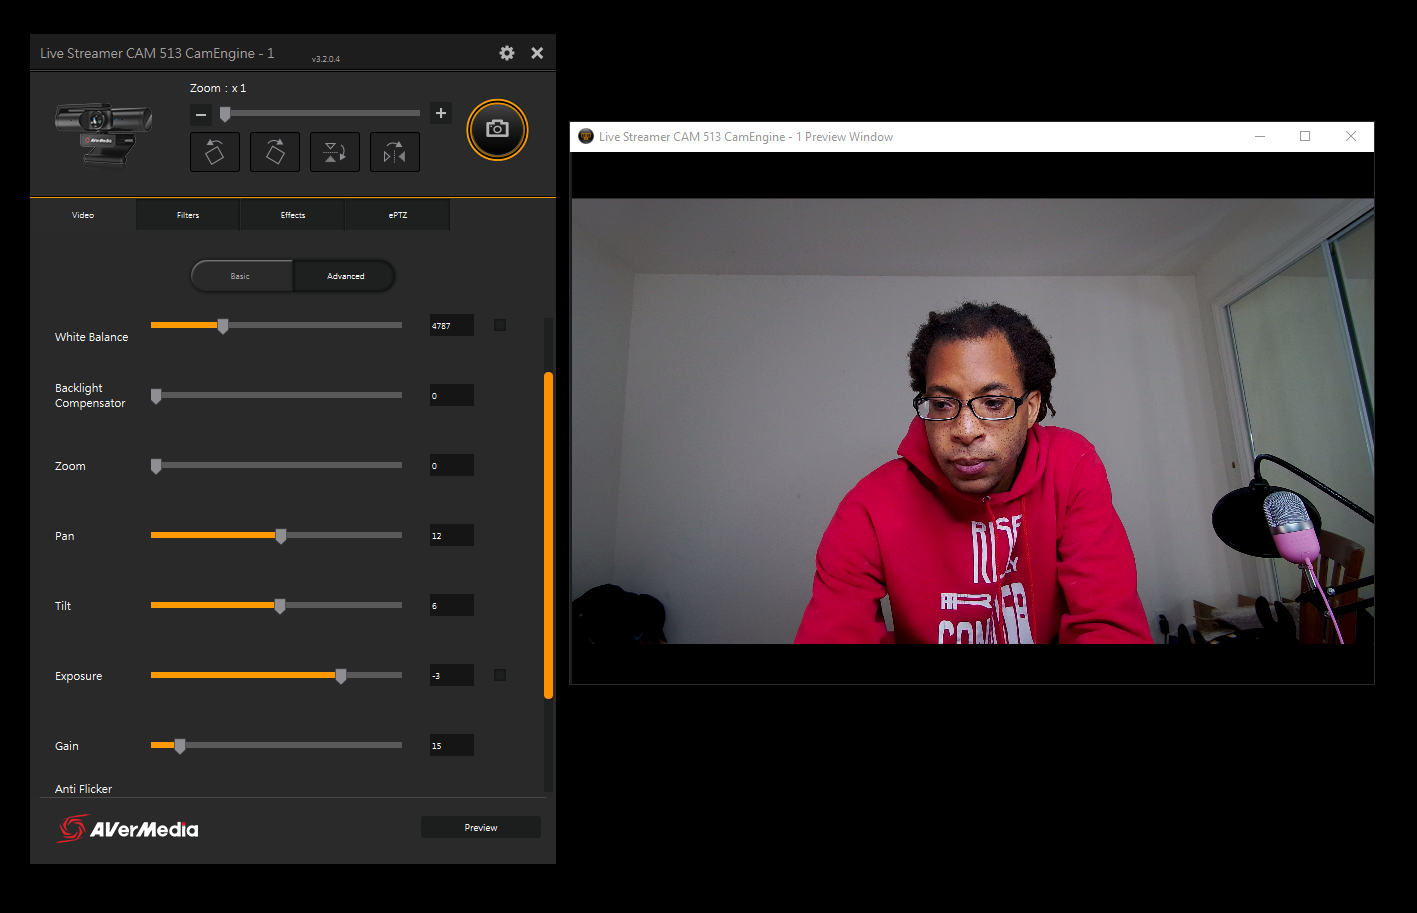Open the Filters tab
The height and width of the screenshot is (913, 1417).
point(188,215)
